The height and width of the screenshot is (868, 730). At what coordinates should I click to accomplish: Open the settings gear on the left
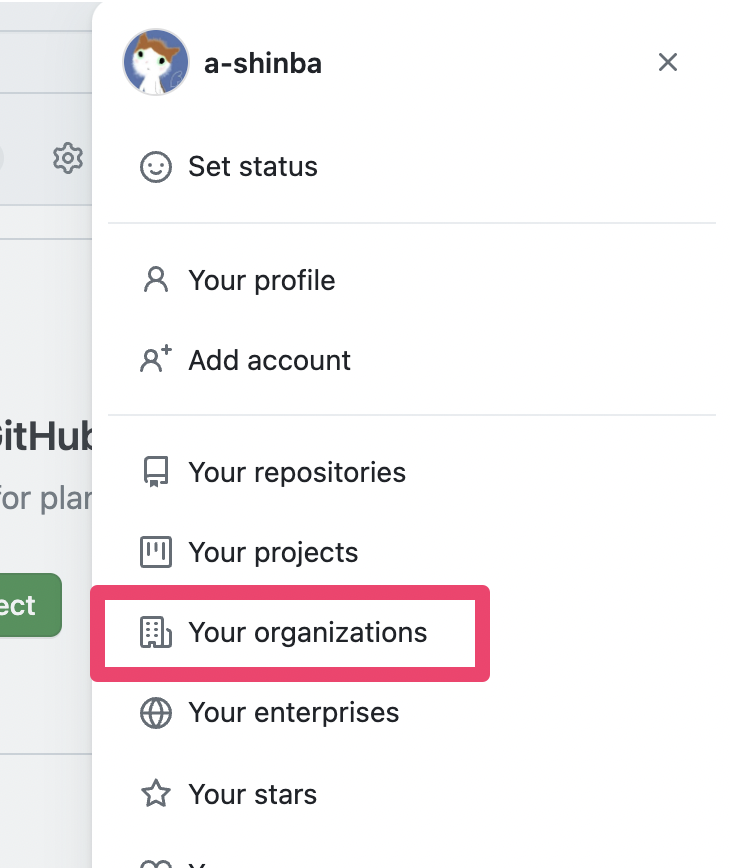point(67,158)
